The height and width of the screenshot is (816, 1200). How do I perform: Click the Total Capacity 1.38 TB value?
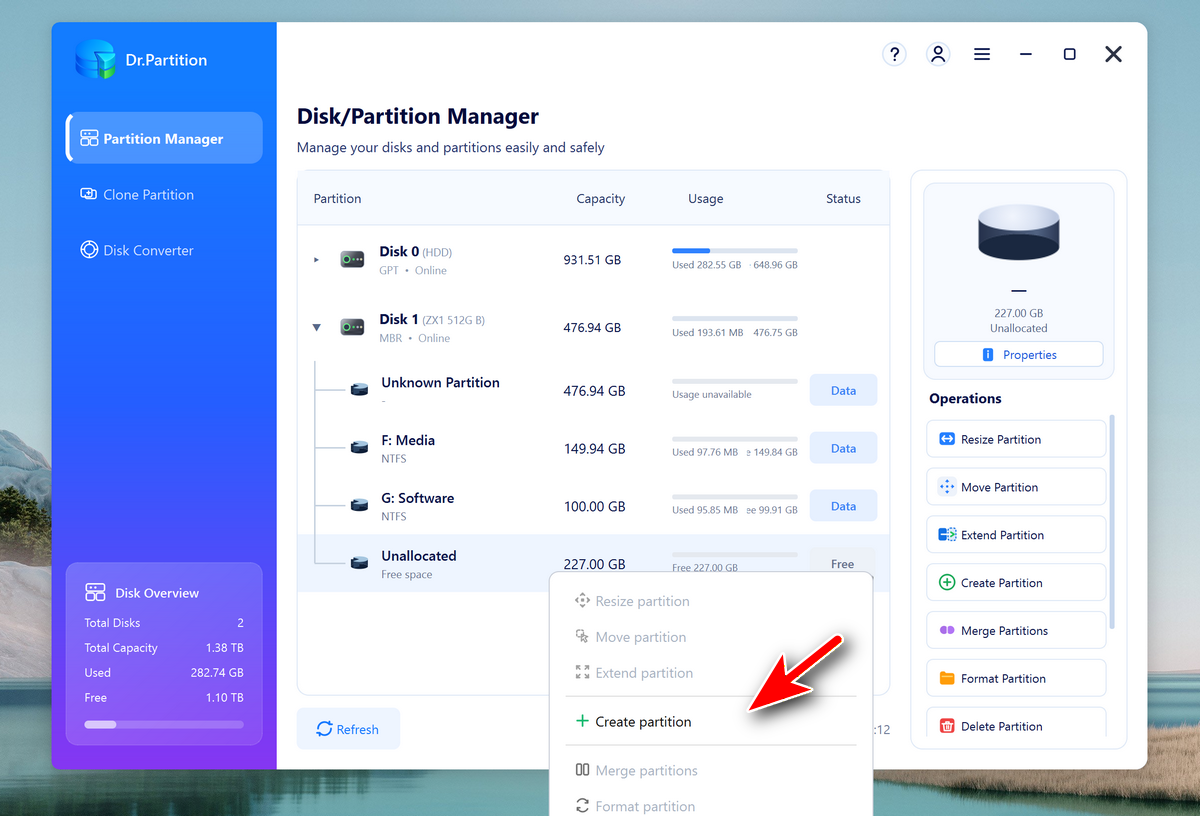coord(223,648)
